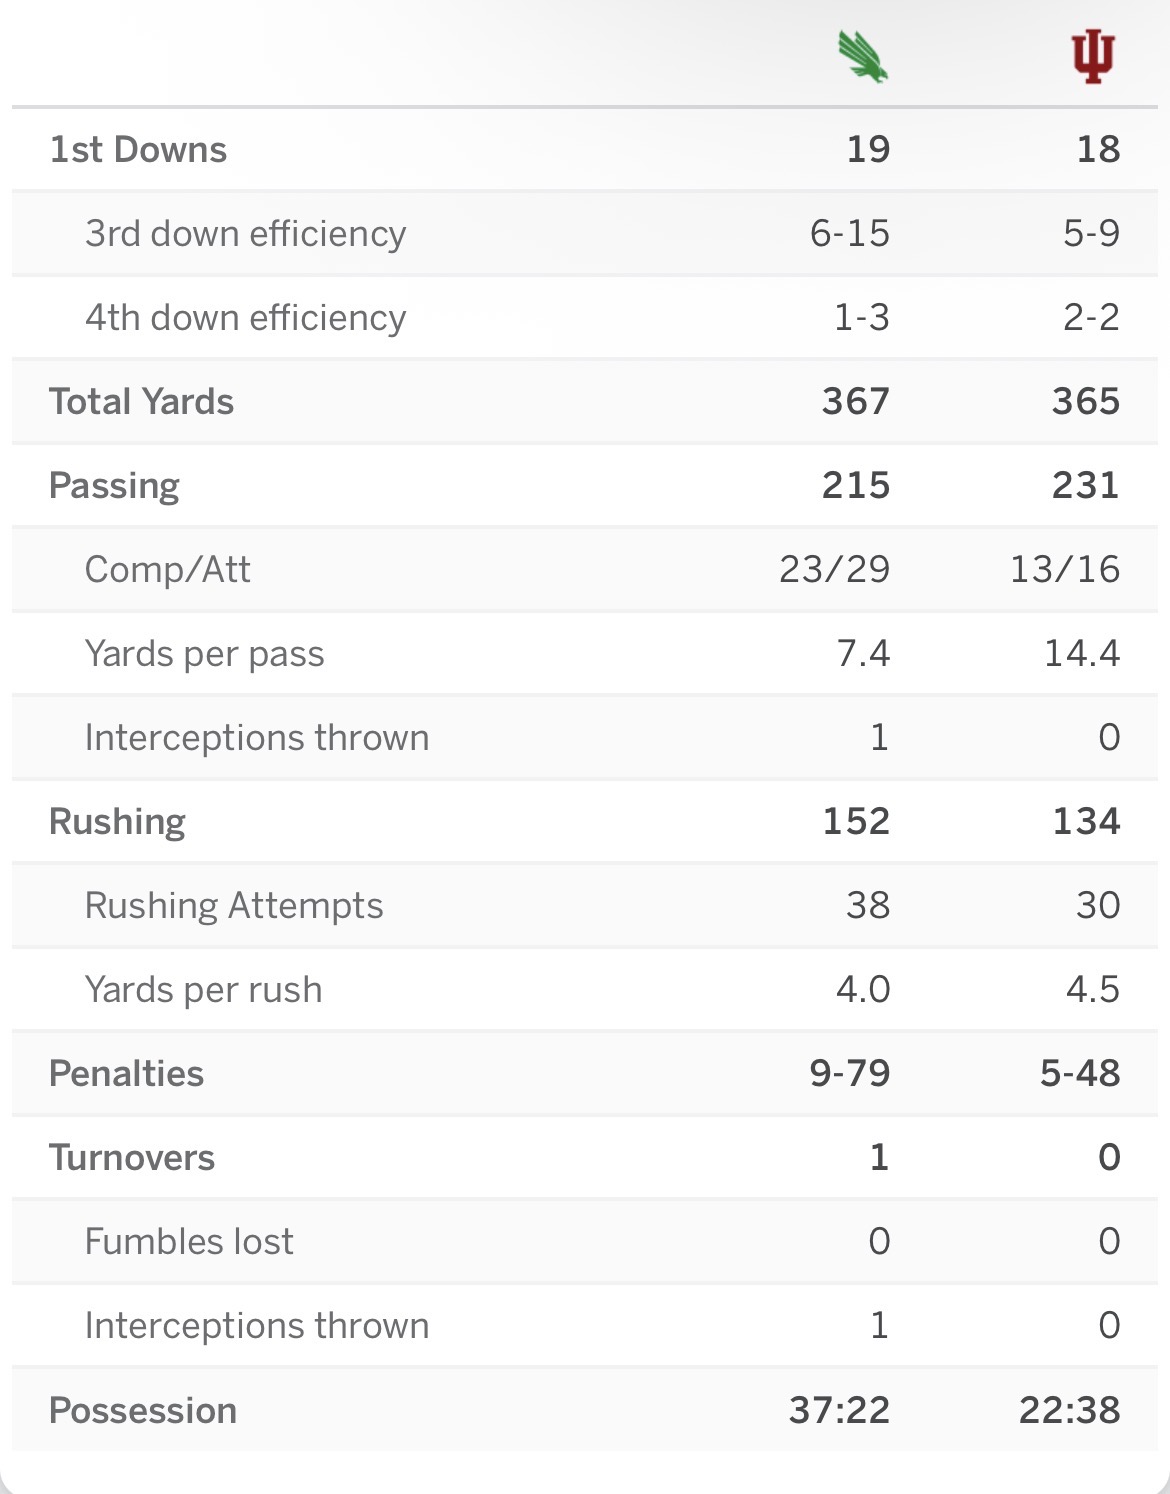Tap the Yards per pass label
The height and width of the screenshot is (1494, 1170).
click(x=204, y=655)
